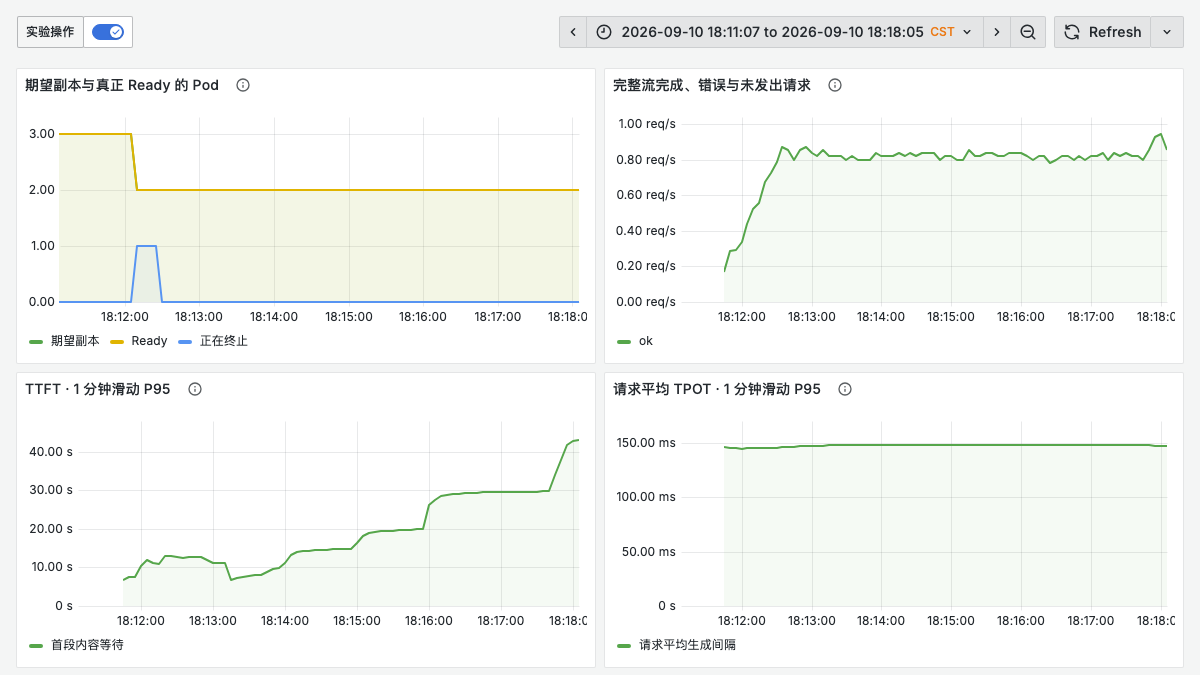Open the time range picker
The width and height of the screenshot is (1200, 675).
pyautogui.click(x=785, y=32)
